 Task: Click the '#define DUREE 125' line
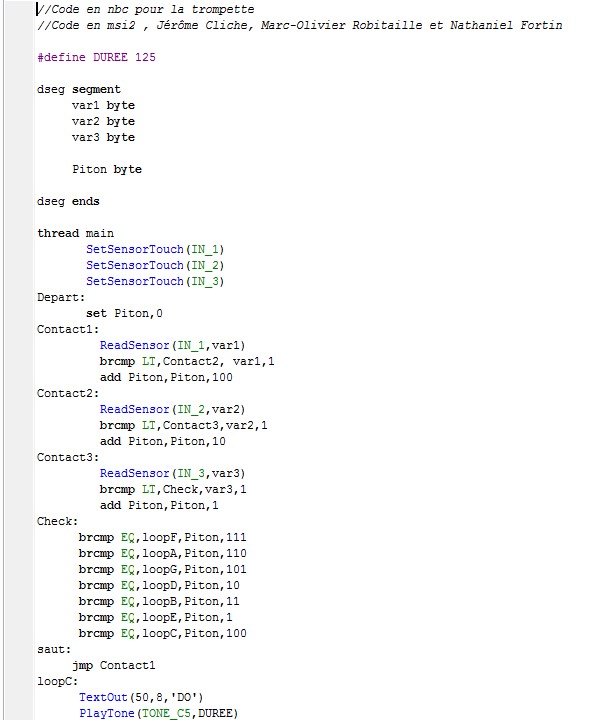click(x=96, y=57)
